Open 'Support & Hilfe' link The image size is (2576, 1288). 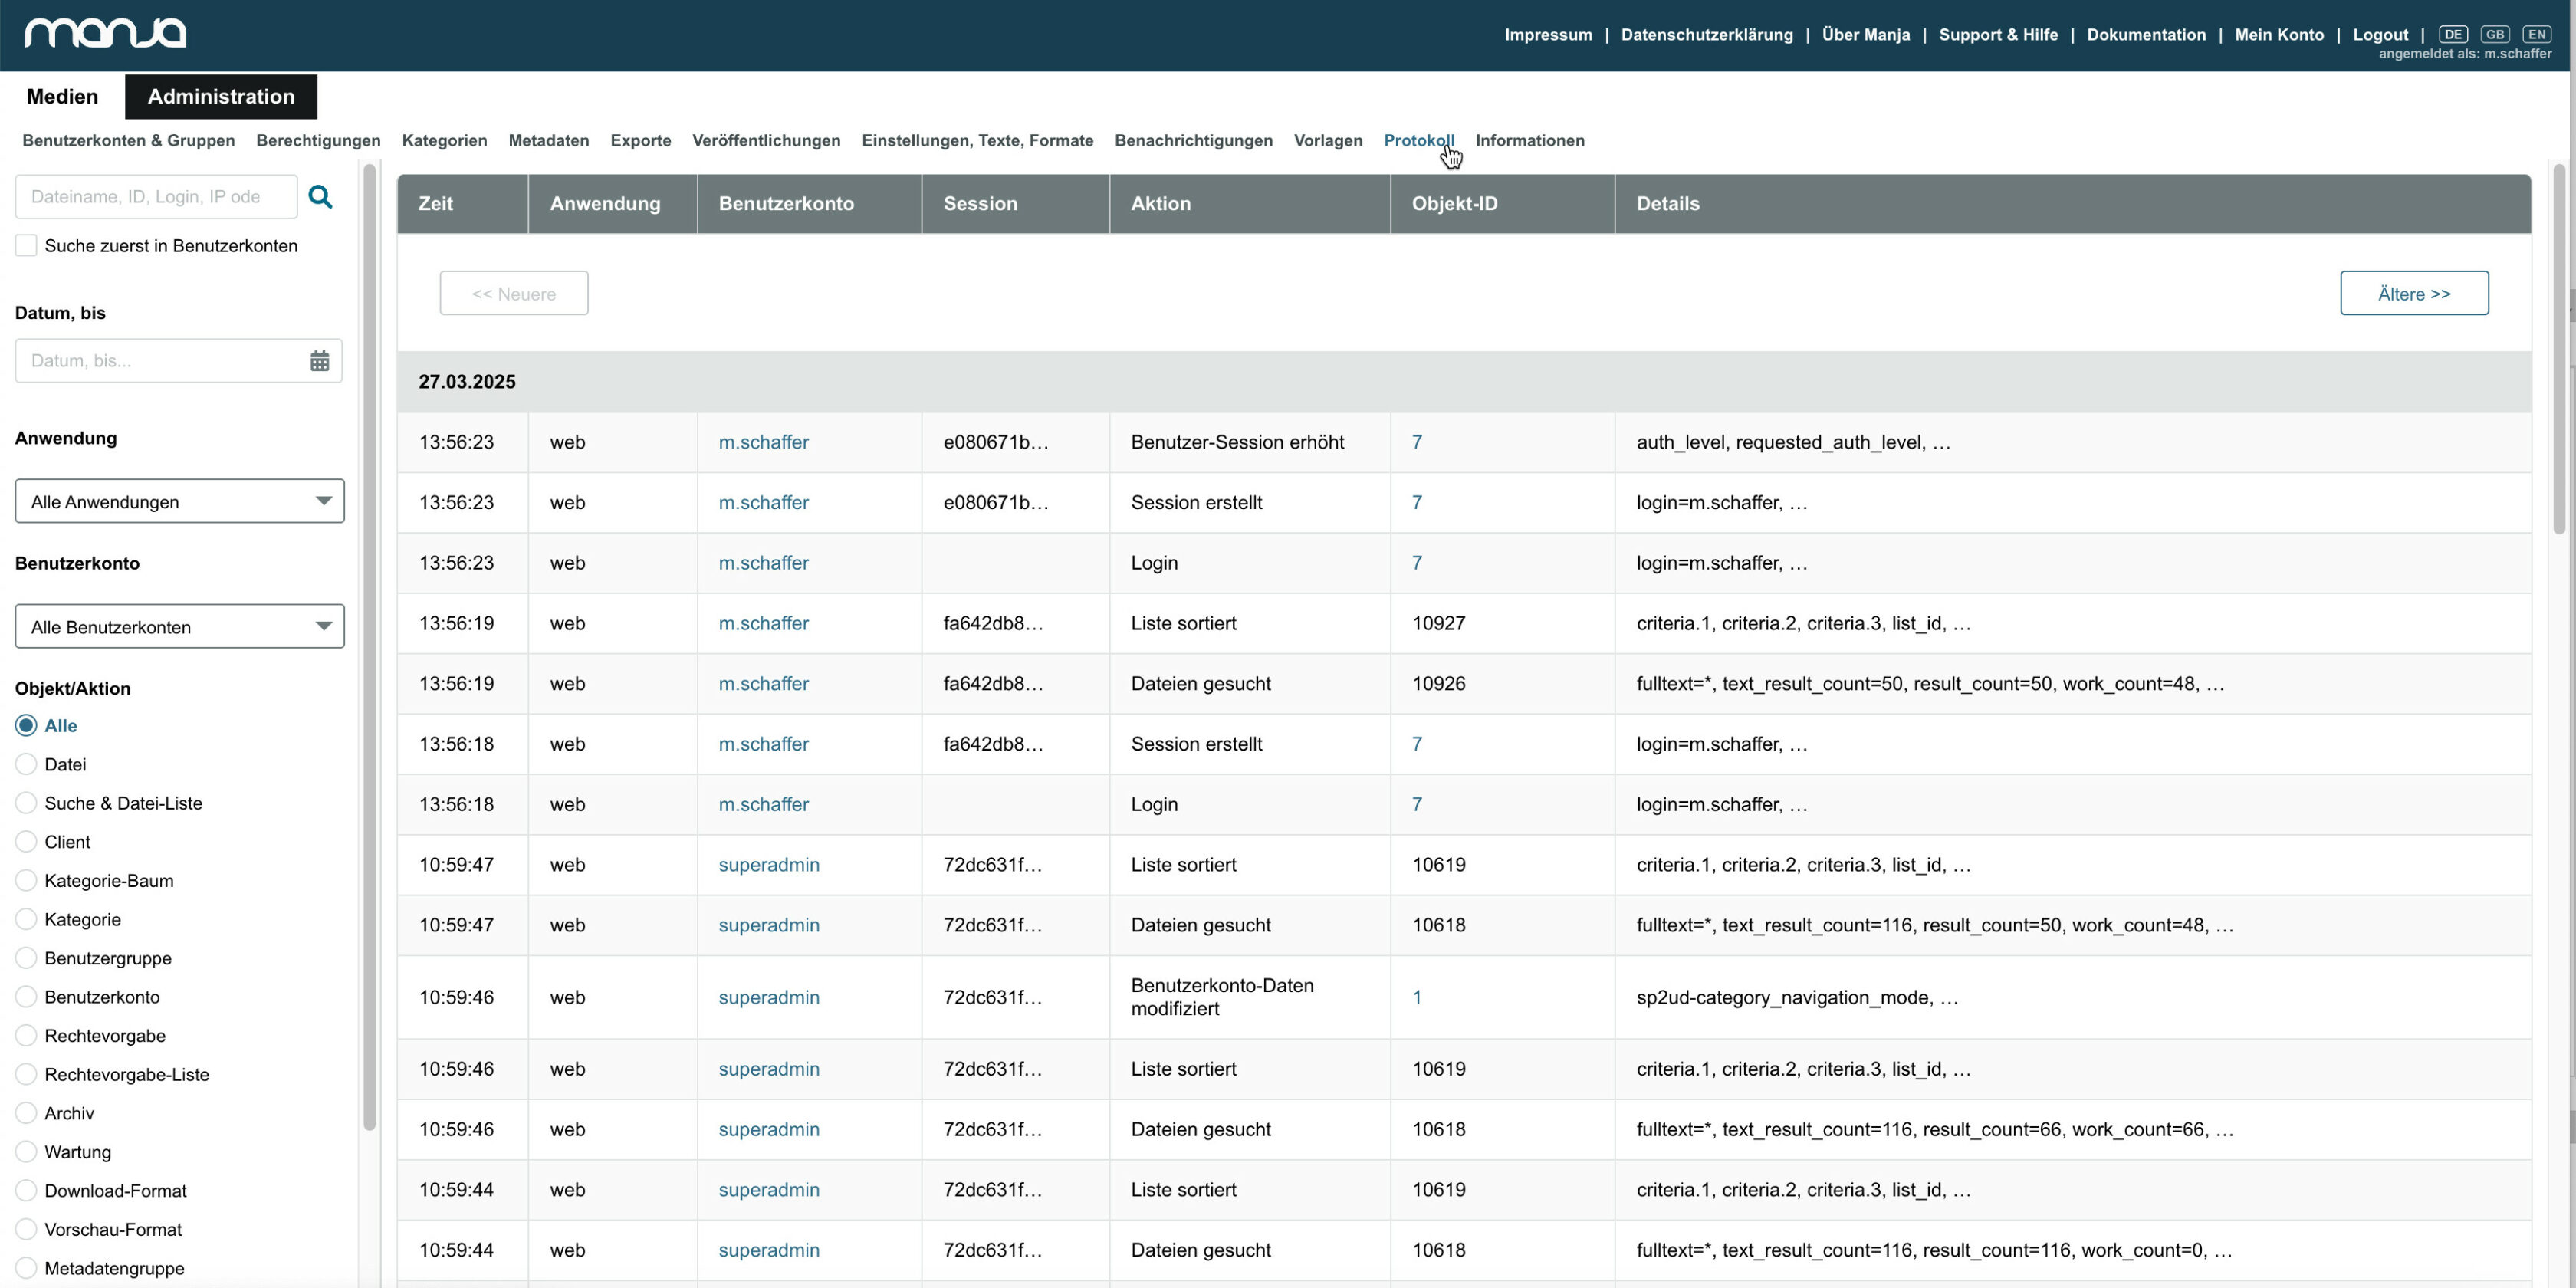[1998, 34]
